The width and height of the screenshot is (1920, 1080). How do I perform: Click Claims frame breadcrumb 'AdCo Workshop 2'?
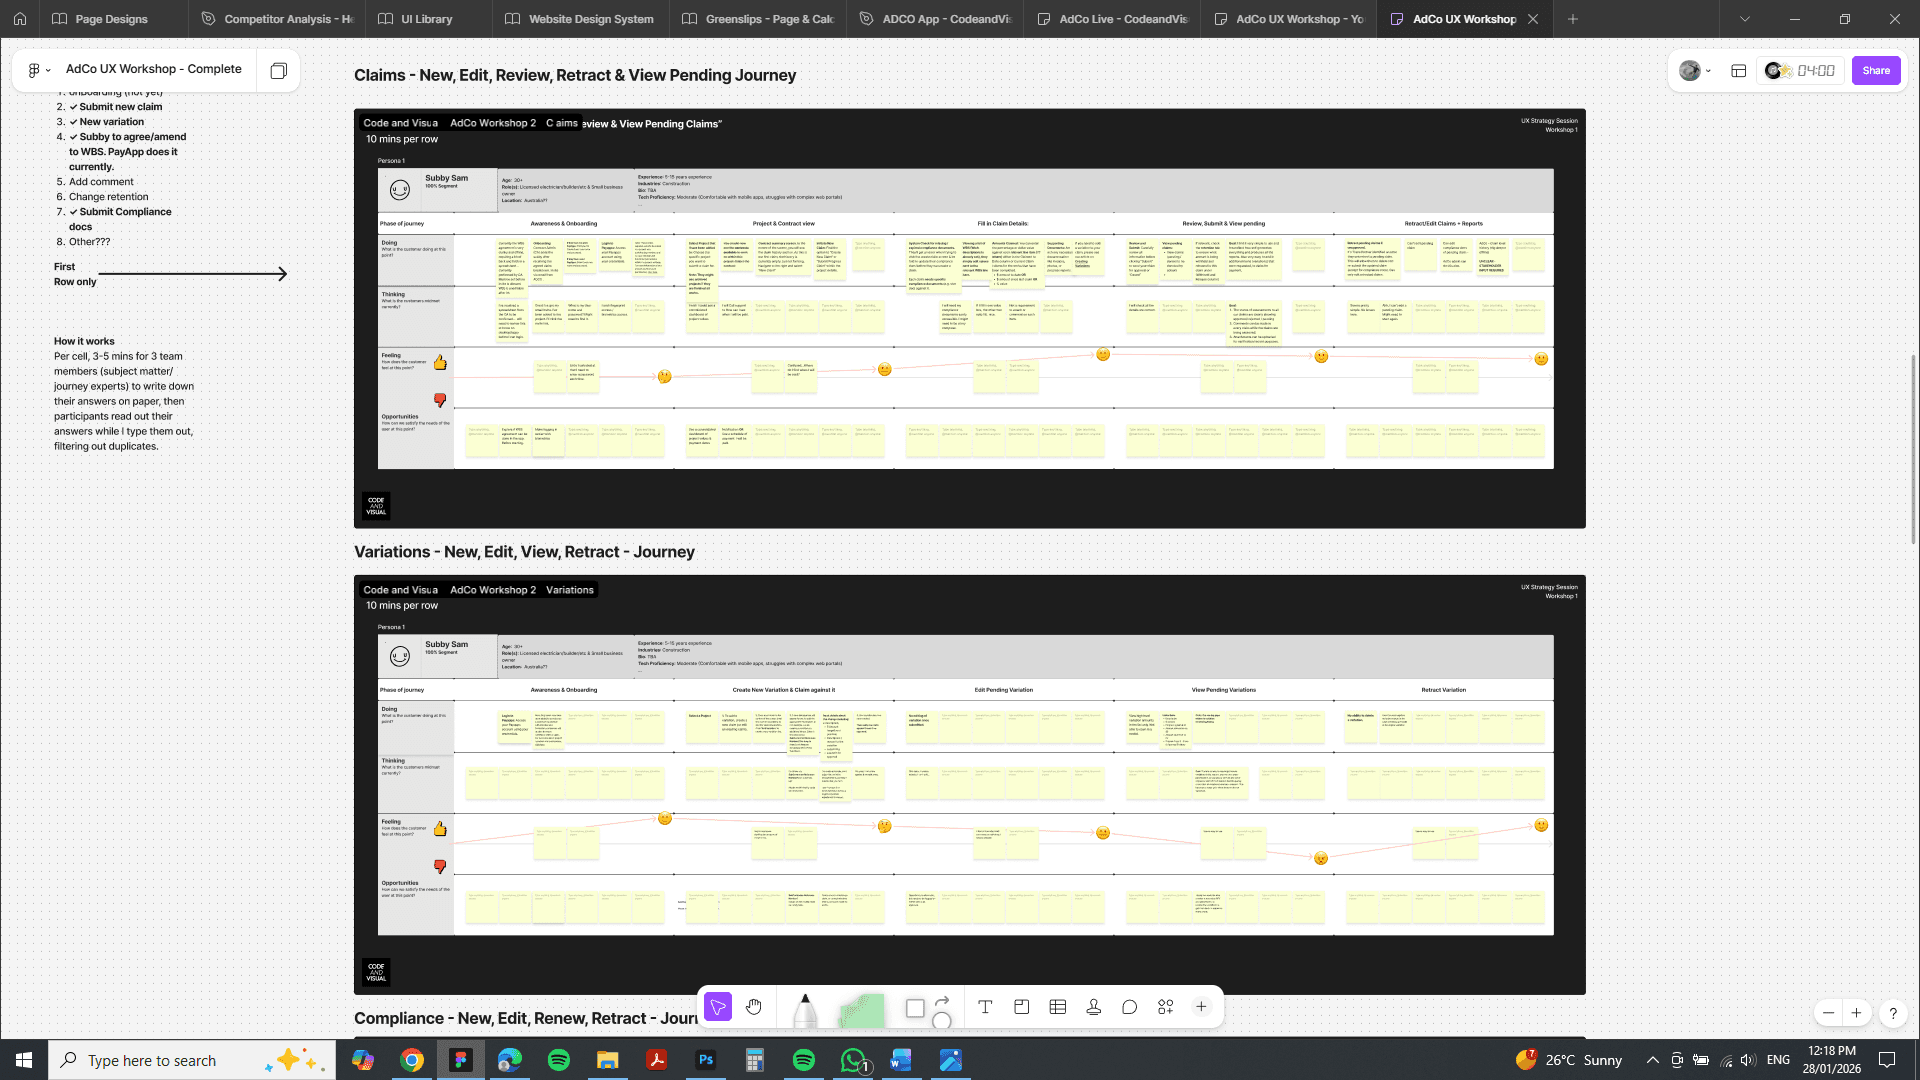[493, 123]
